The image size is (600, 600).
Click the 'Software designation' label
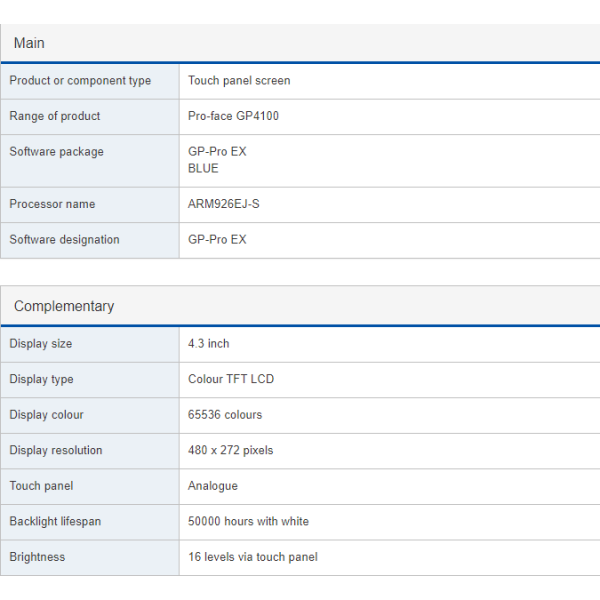coord(64,240)
